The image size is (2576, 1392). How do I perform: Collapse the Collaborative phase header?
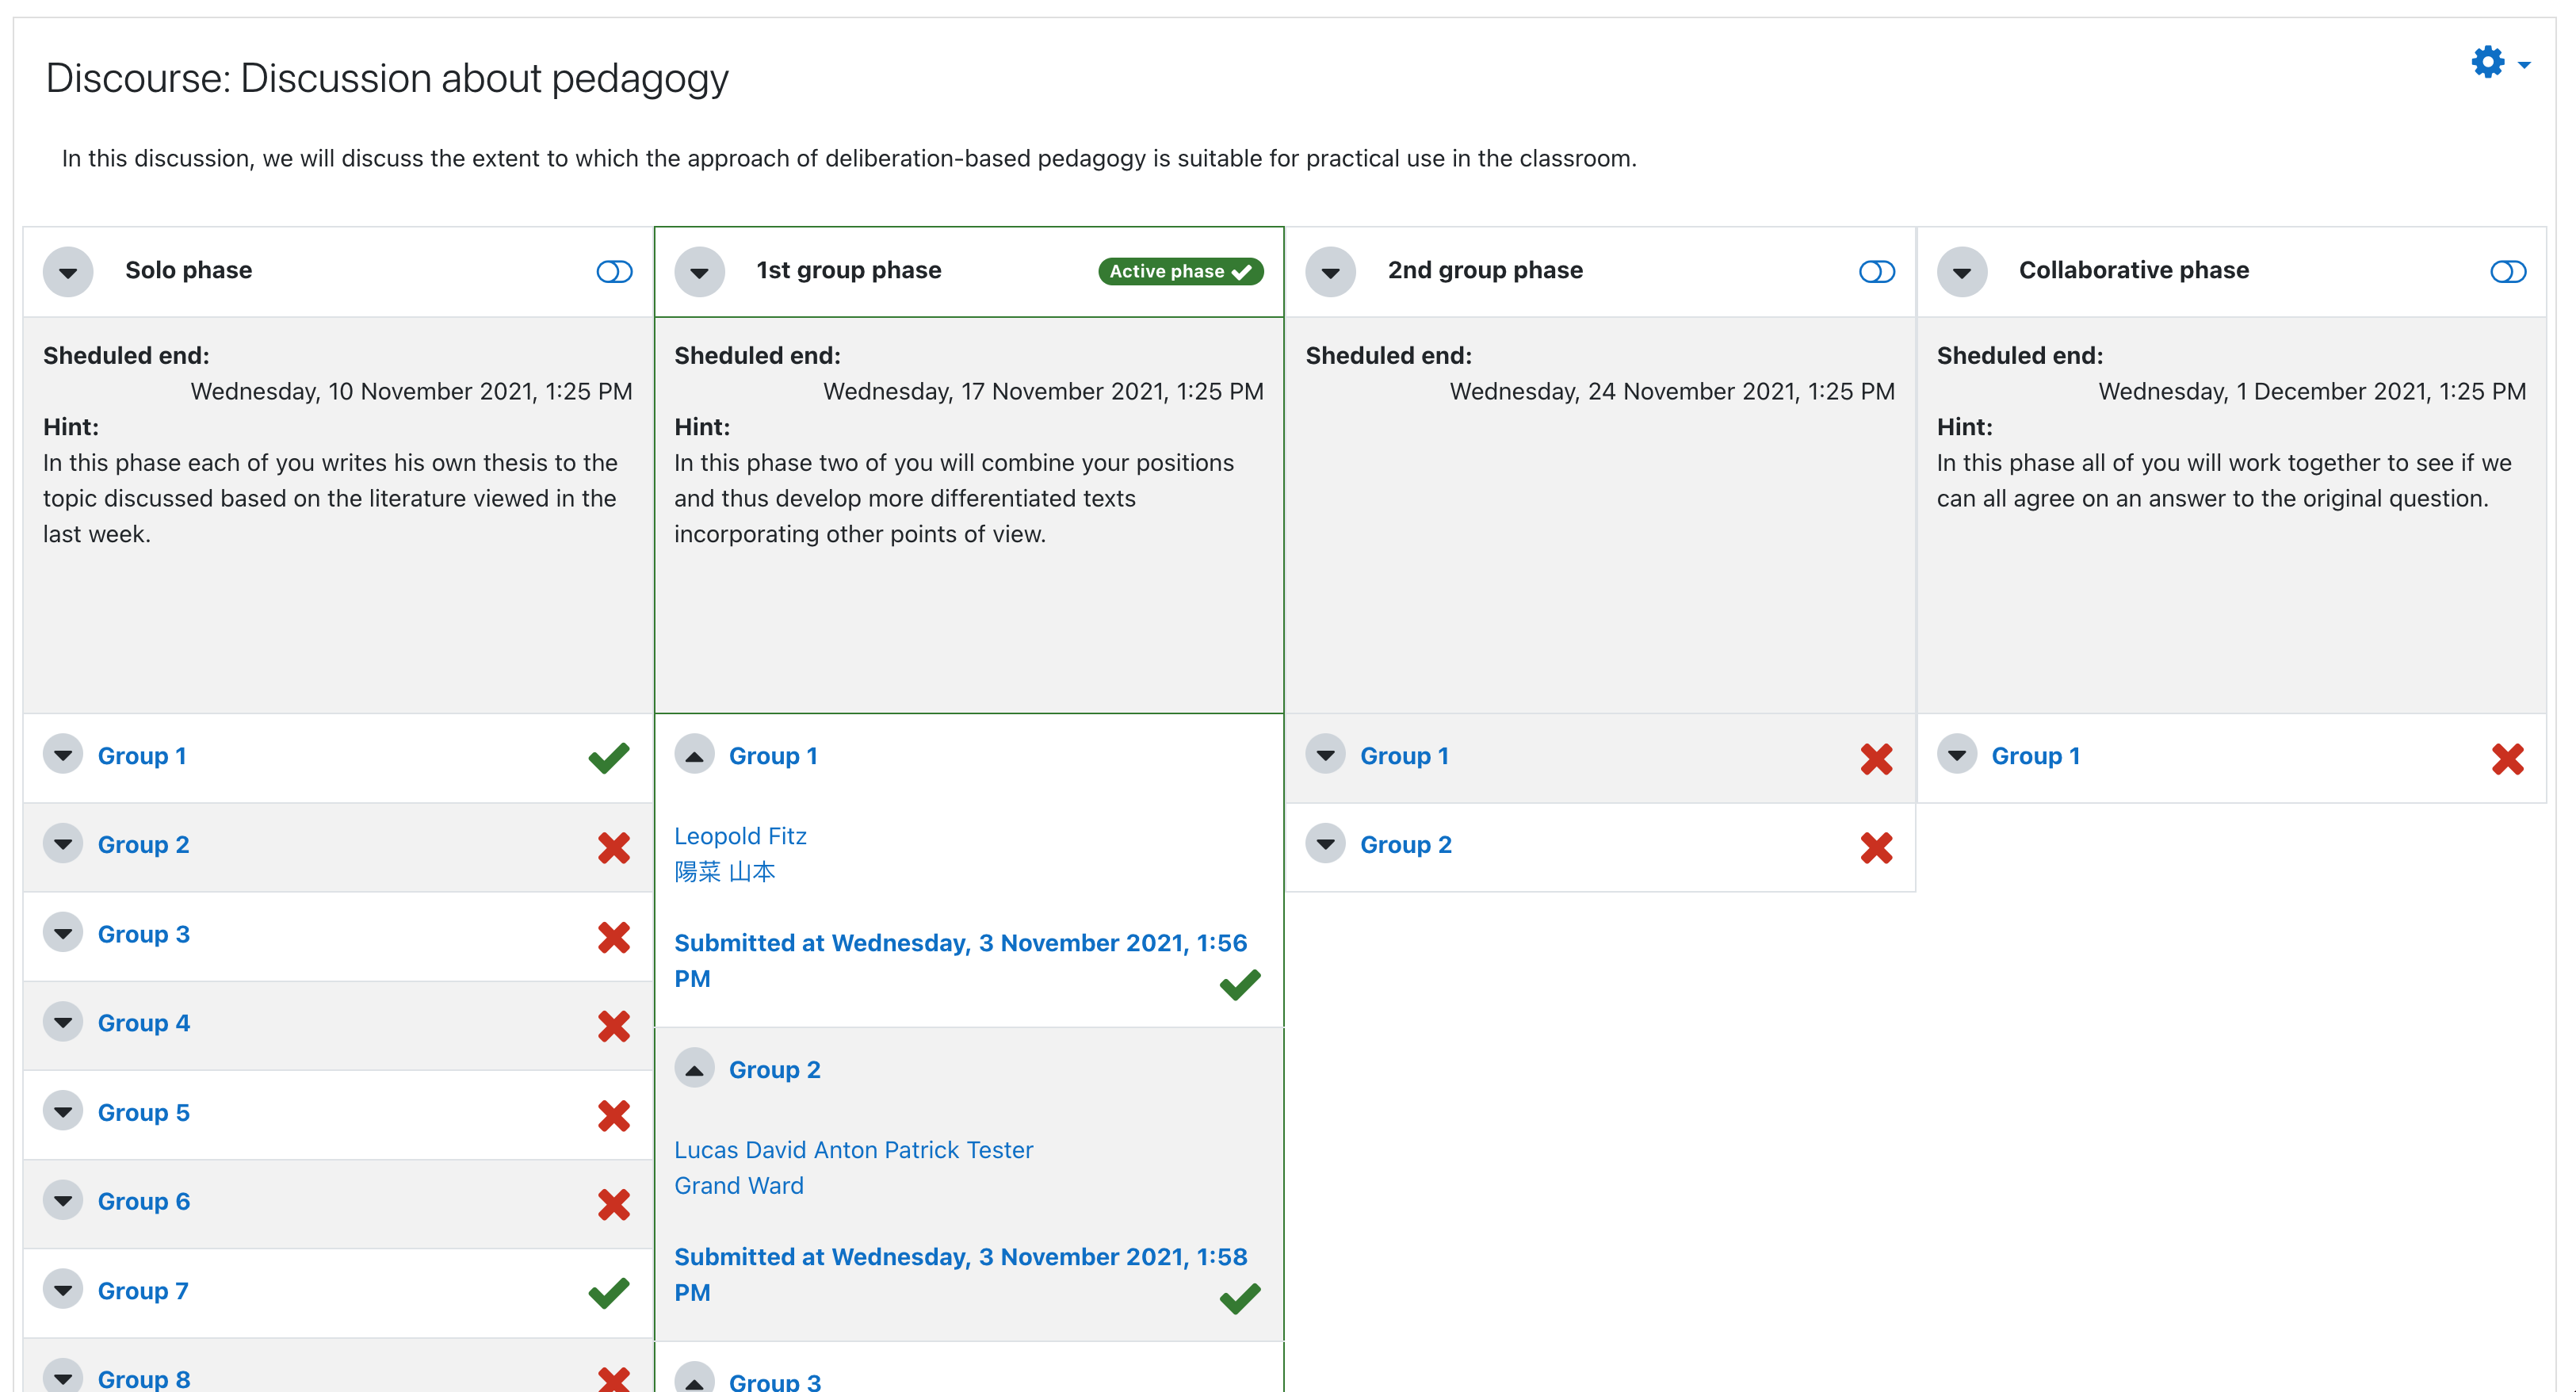[x=1961, y=272]
